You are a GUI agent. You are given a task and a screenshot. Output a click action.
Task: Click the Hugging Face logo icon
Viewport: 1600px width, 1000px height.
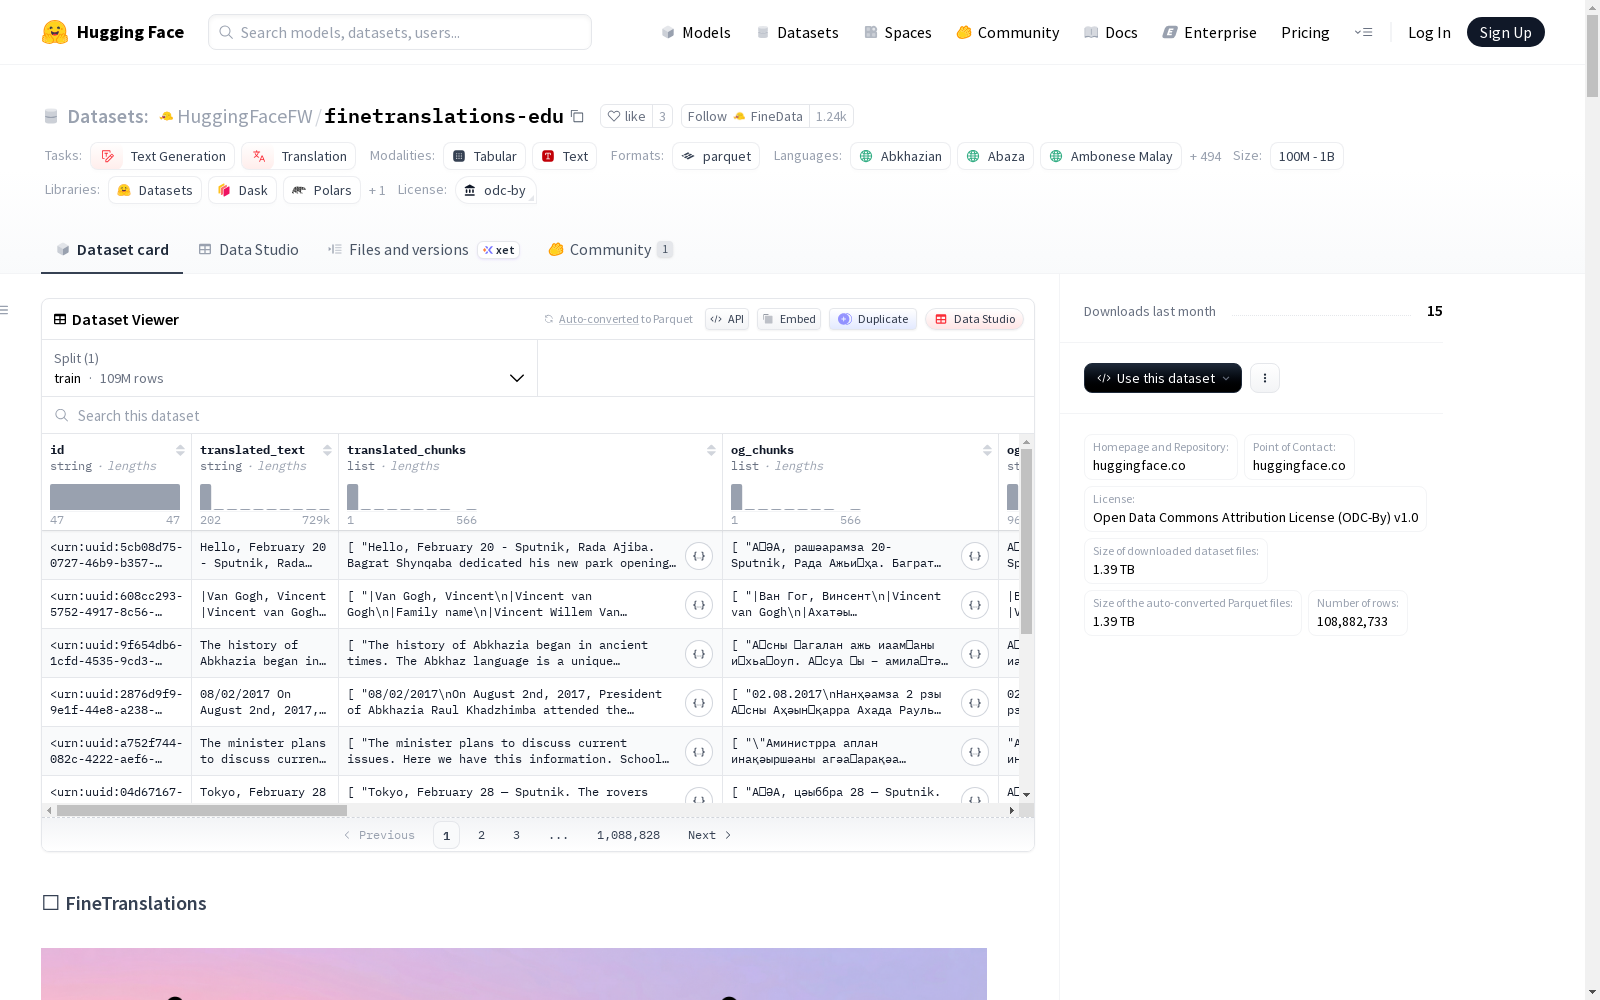coord(55,32)
